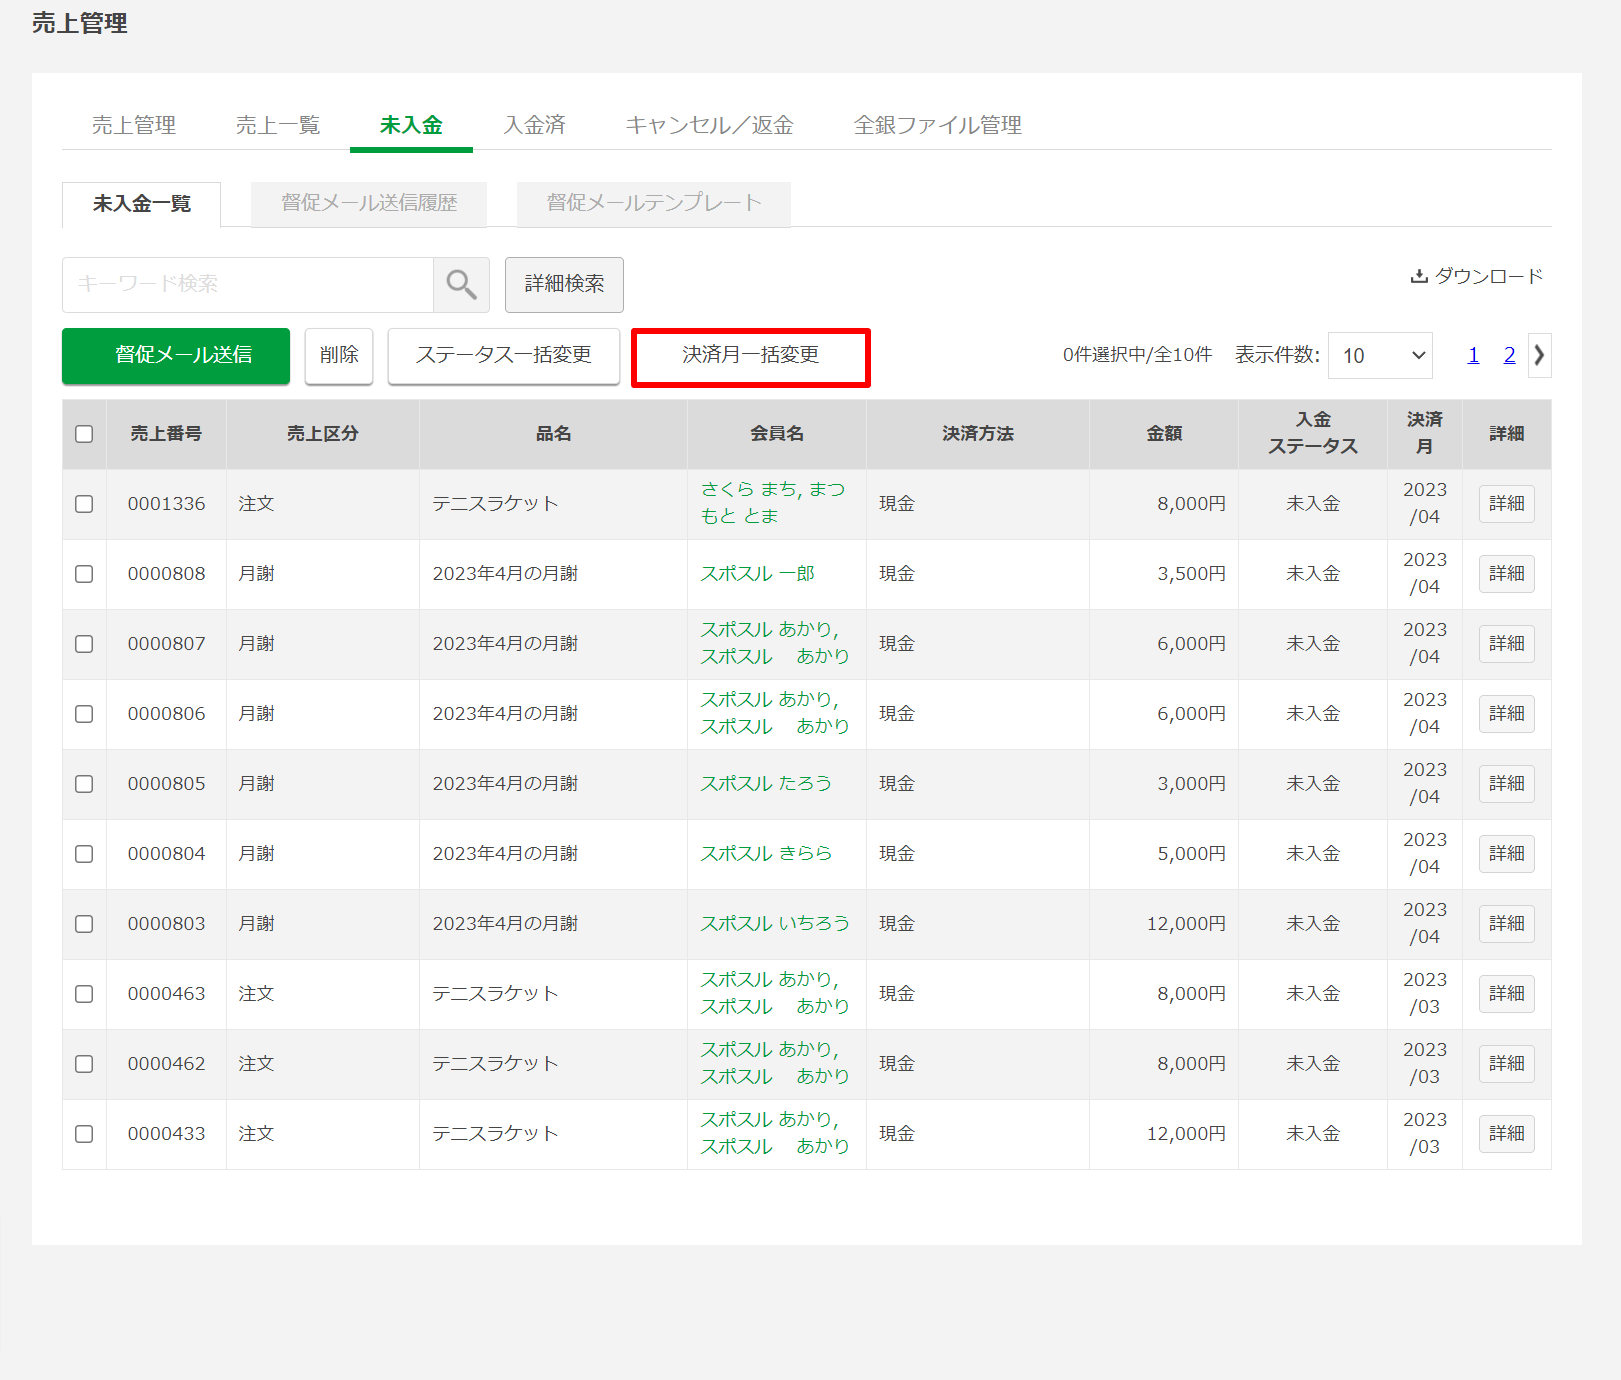Go to page 1 link
The image size is (1621, 1380).
pyautogui.click(x=1473, y=355)
